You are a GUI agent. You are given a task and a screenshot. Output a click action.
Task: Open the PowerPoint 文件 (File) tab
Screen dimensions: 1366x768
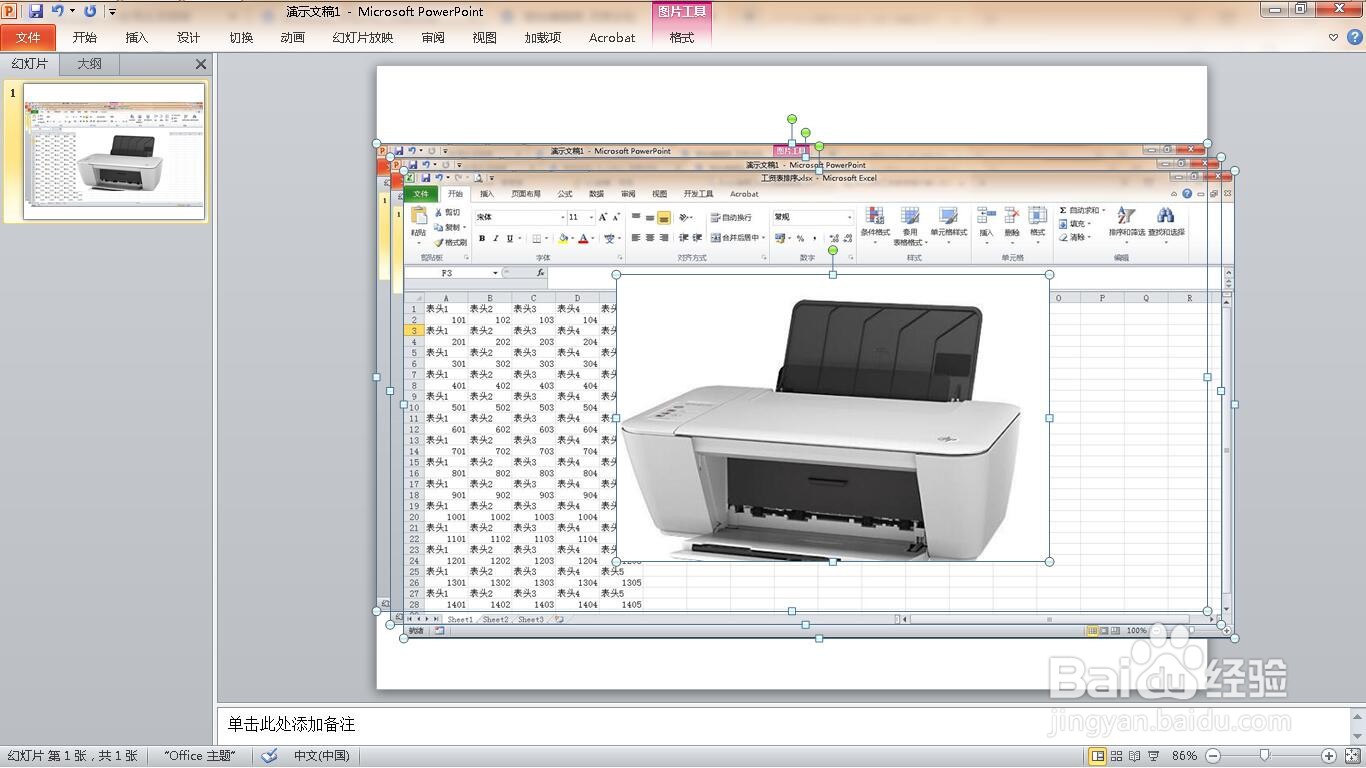(x=28, y=38)
